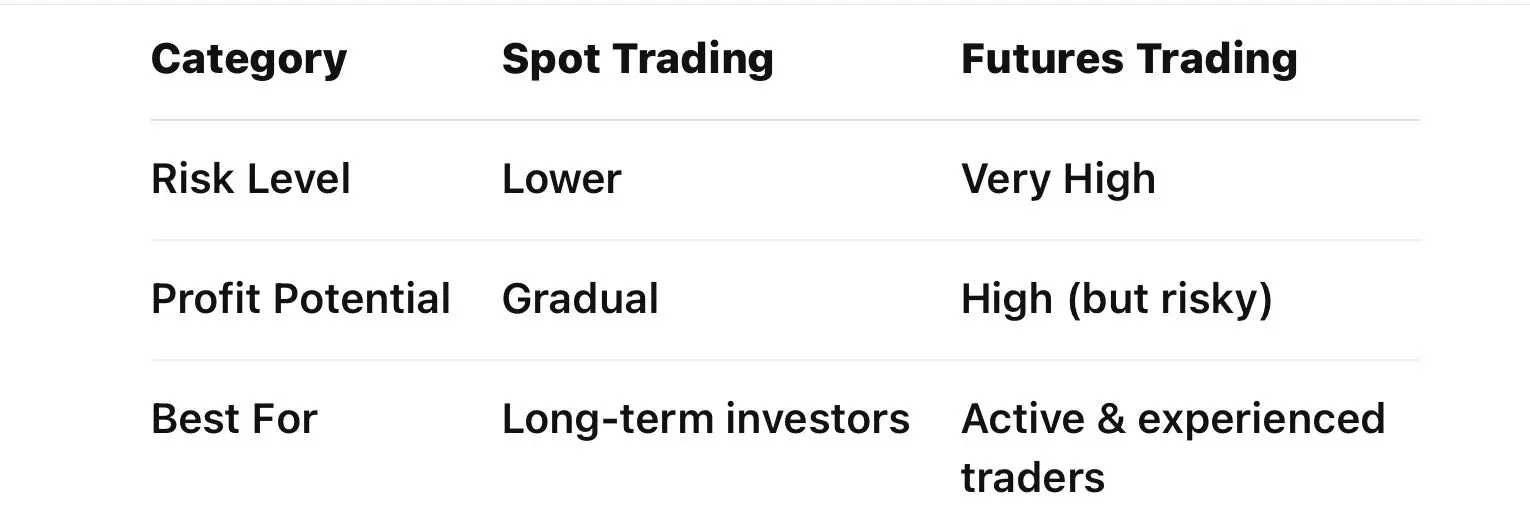Click the High (but risky) cell

tap(1116, 299)
